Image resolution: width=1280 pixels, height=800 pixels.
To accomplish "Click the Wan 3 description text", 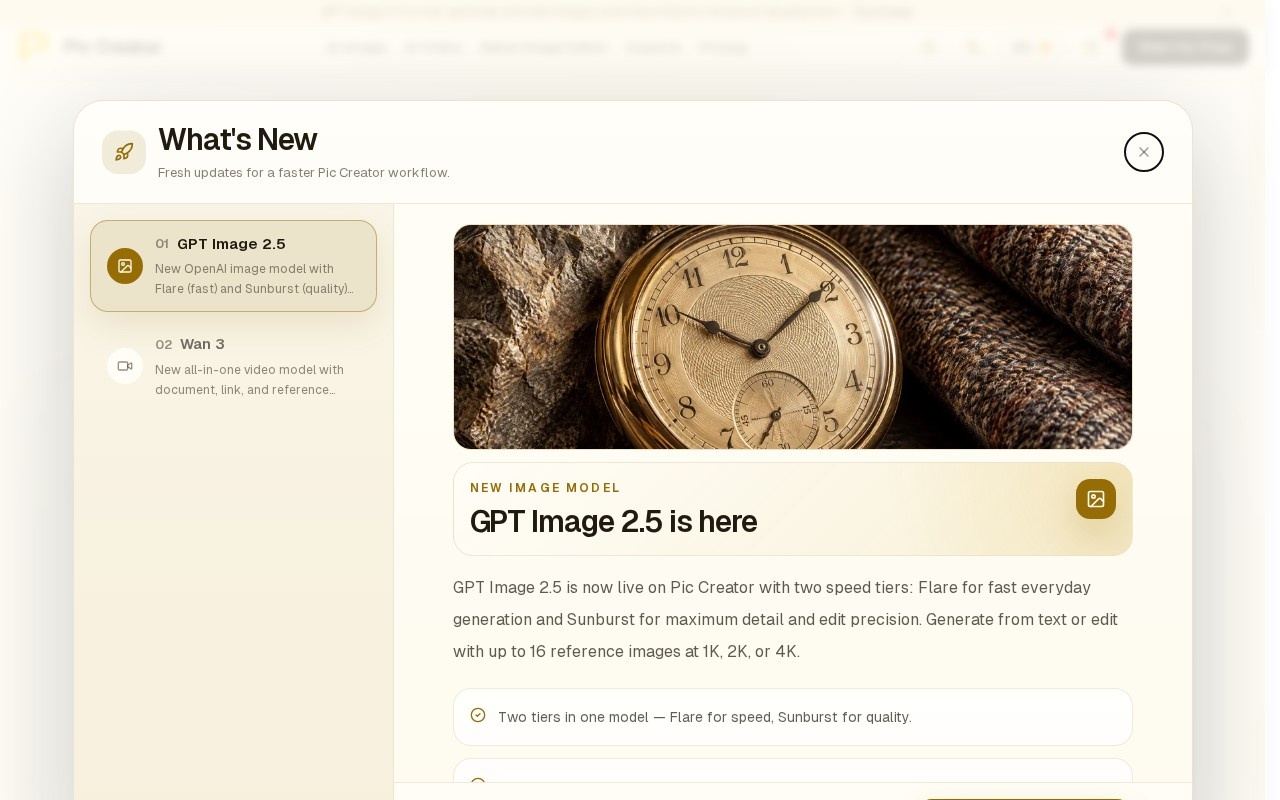I will (x=250, y=379).
